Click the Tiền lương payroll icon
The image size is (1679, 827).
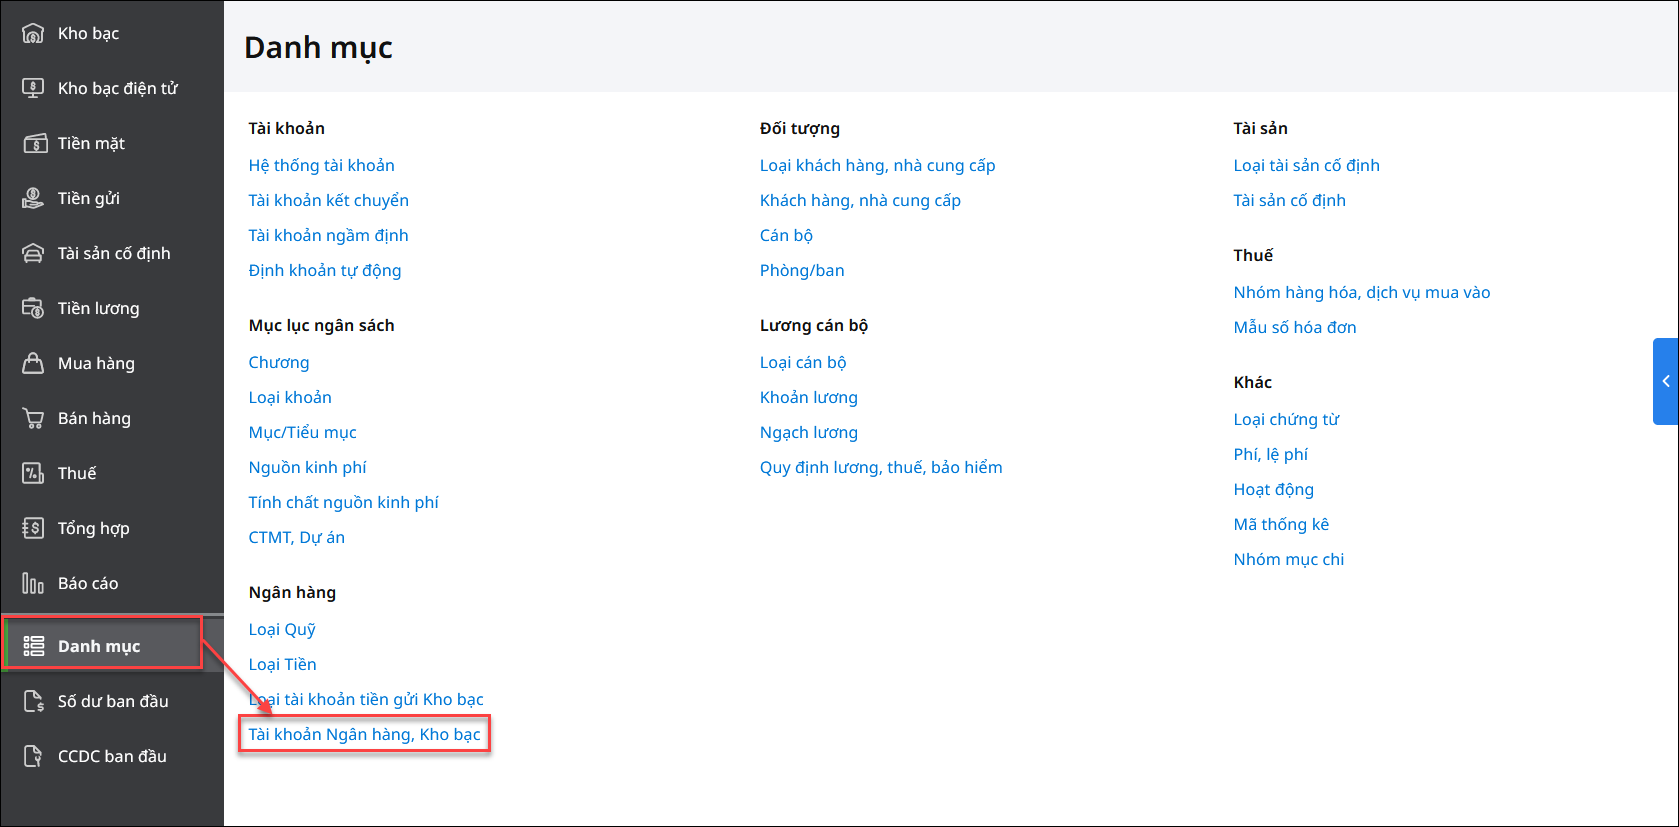33,308
